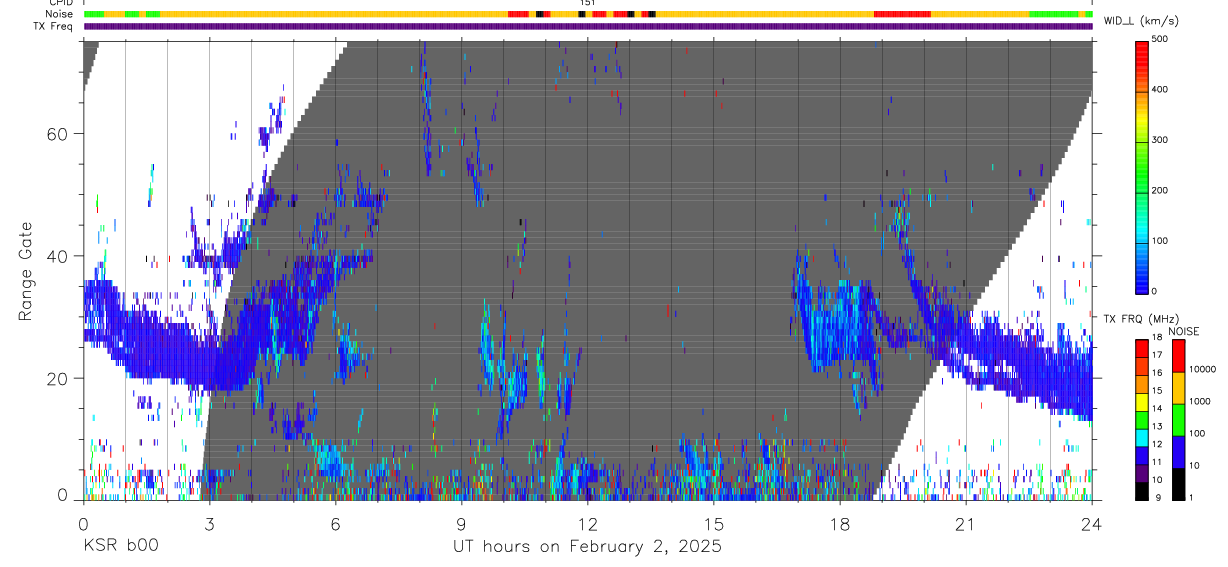This screenshot has height=567, width=1228.
Task: Click the 100 tick on width colorbar
Action: pos(1160,241)
